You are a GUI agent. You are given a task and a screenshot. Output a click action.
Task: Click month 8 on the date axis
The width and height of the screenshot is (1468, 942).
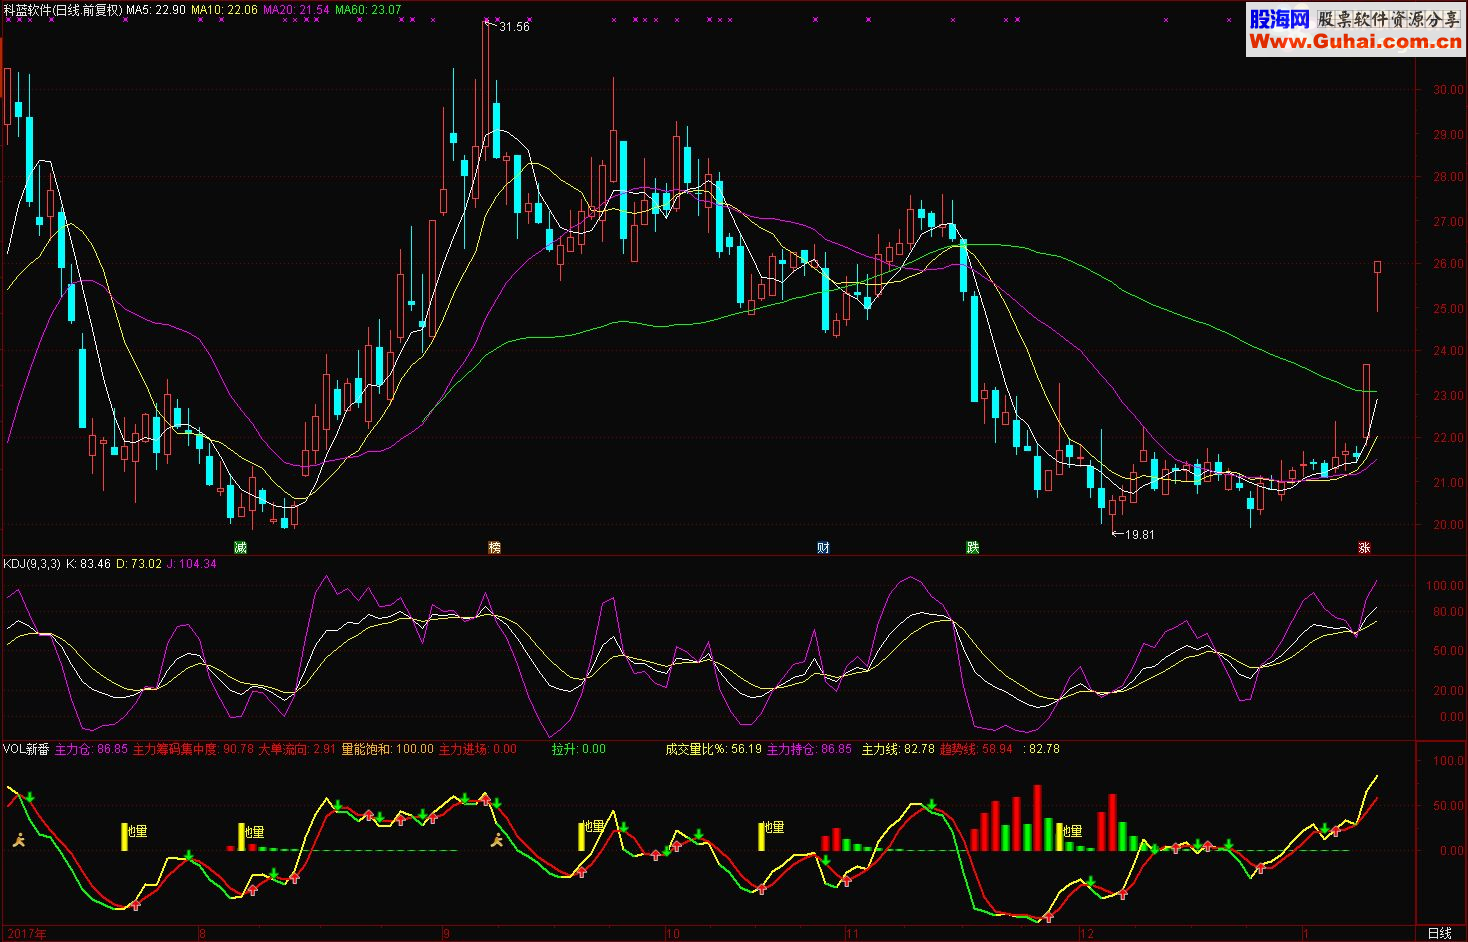202,934
